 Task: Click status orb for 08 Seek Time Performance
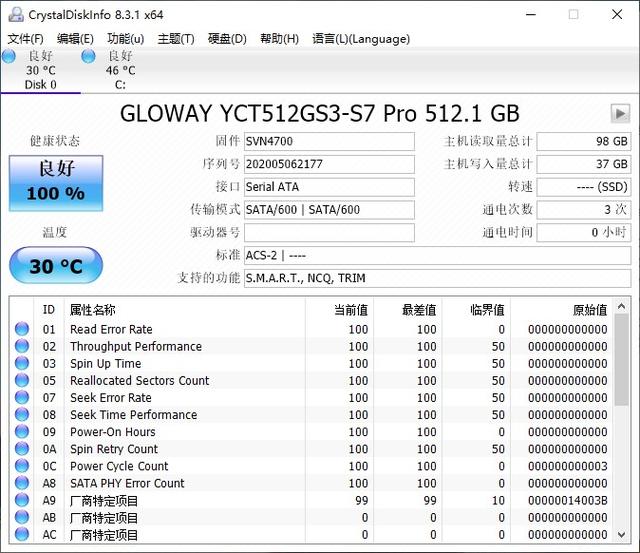22,414
